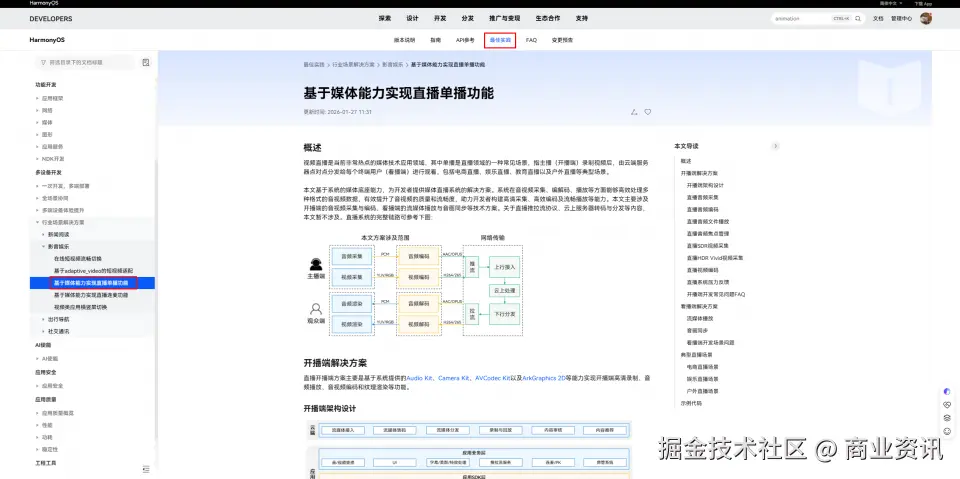960x479 pixels.
Task: Expand 网络 tree node
Action: click(37, 110)
